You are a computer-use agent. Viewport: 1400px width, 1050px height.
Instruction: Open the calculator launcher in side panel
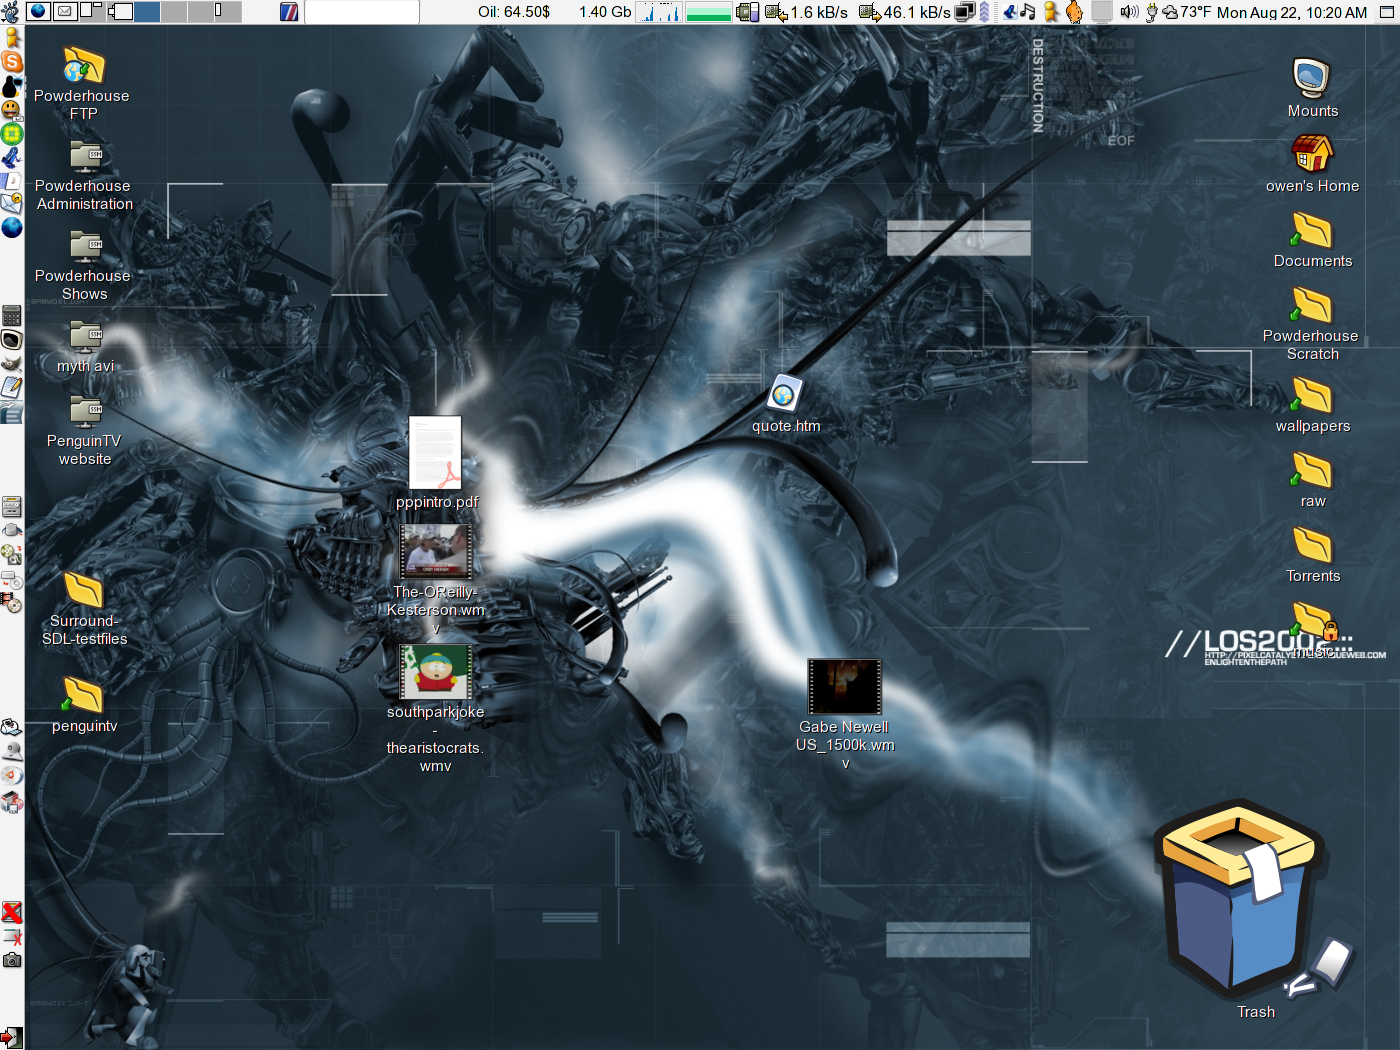pos(12,316)
